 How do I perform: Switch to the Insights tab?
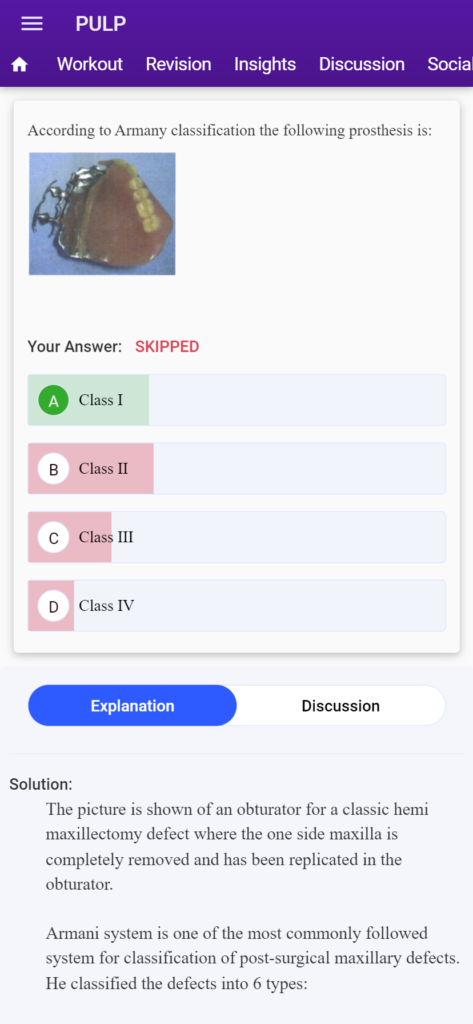[x=265, y=64]
